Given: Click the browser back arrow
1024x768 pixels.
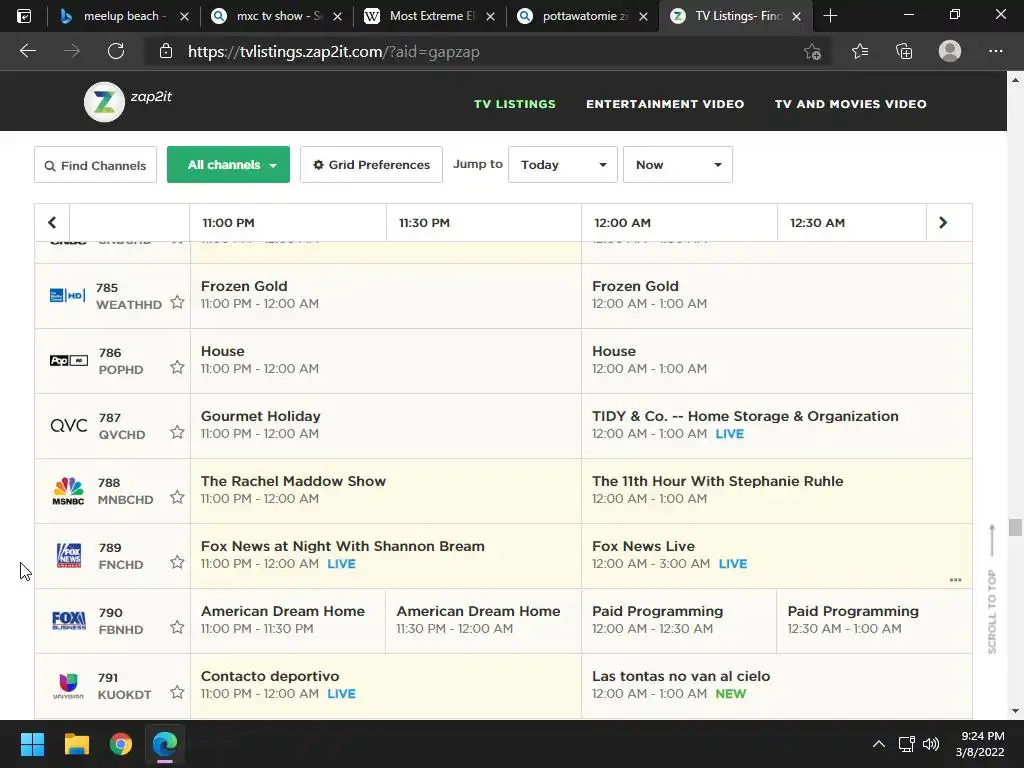Looking at the screenshot, I should [x=27, y=51].
